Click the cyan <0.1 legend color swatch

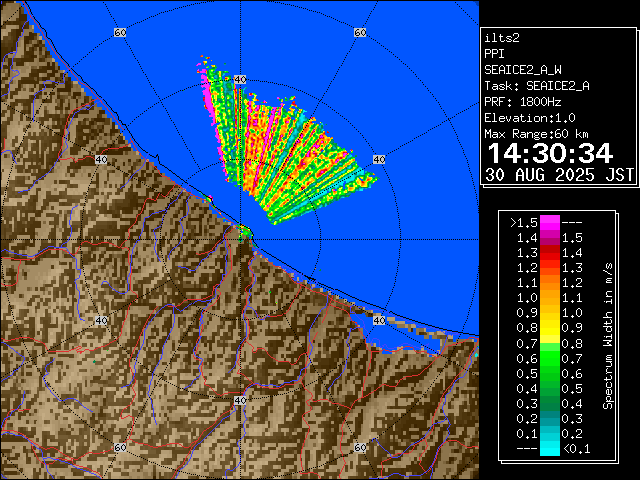tap(549, 449)
